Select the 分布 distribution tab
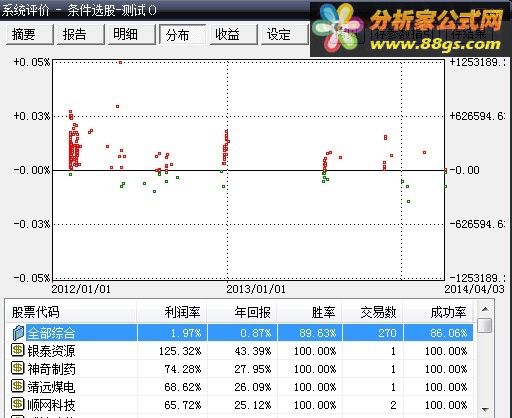Image resolution: width=512 pixels, height=418 pixels. click(x=182, y=34)
